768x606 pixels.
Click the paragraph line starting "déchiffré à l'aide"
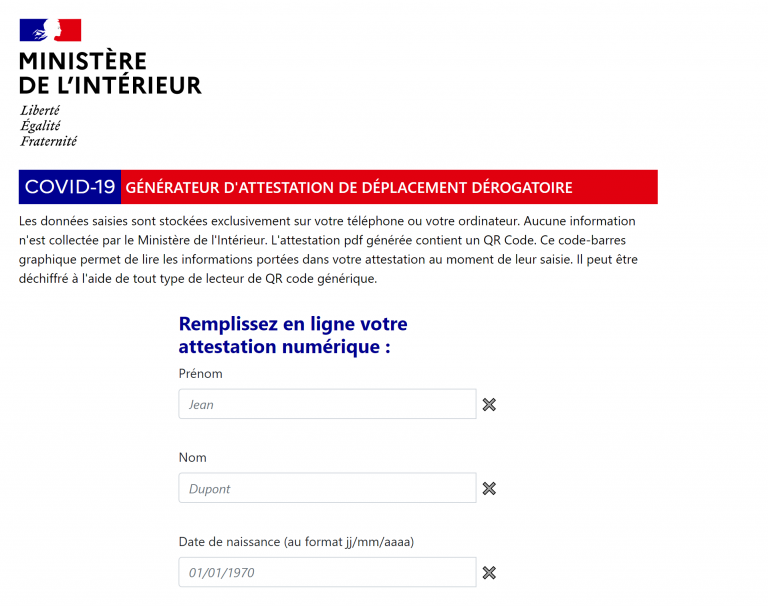pyautogui.click(x=198, y=279)
